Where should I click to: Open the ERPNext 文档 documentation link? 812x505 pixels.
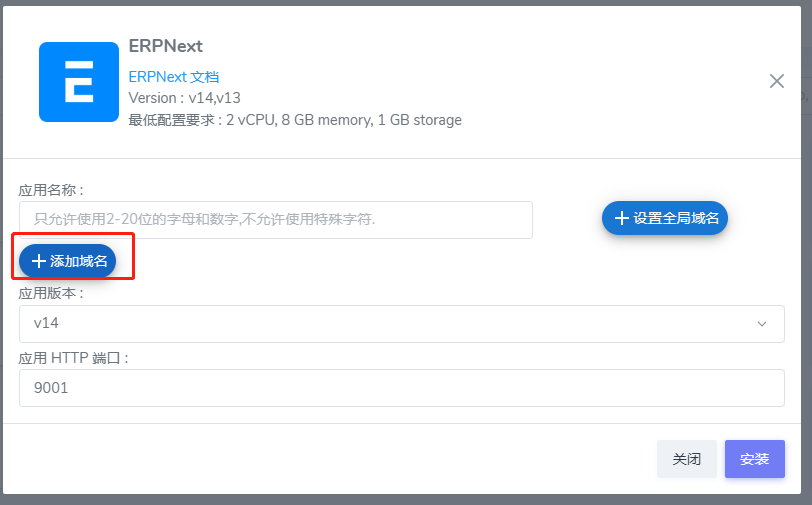pyautogui.click(x=174, y=76)
